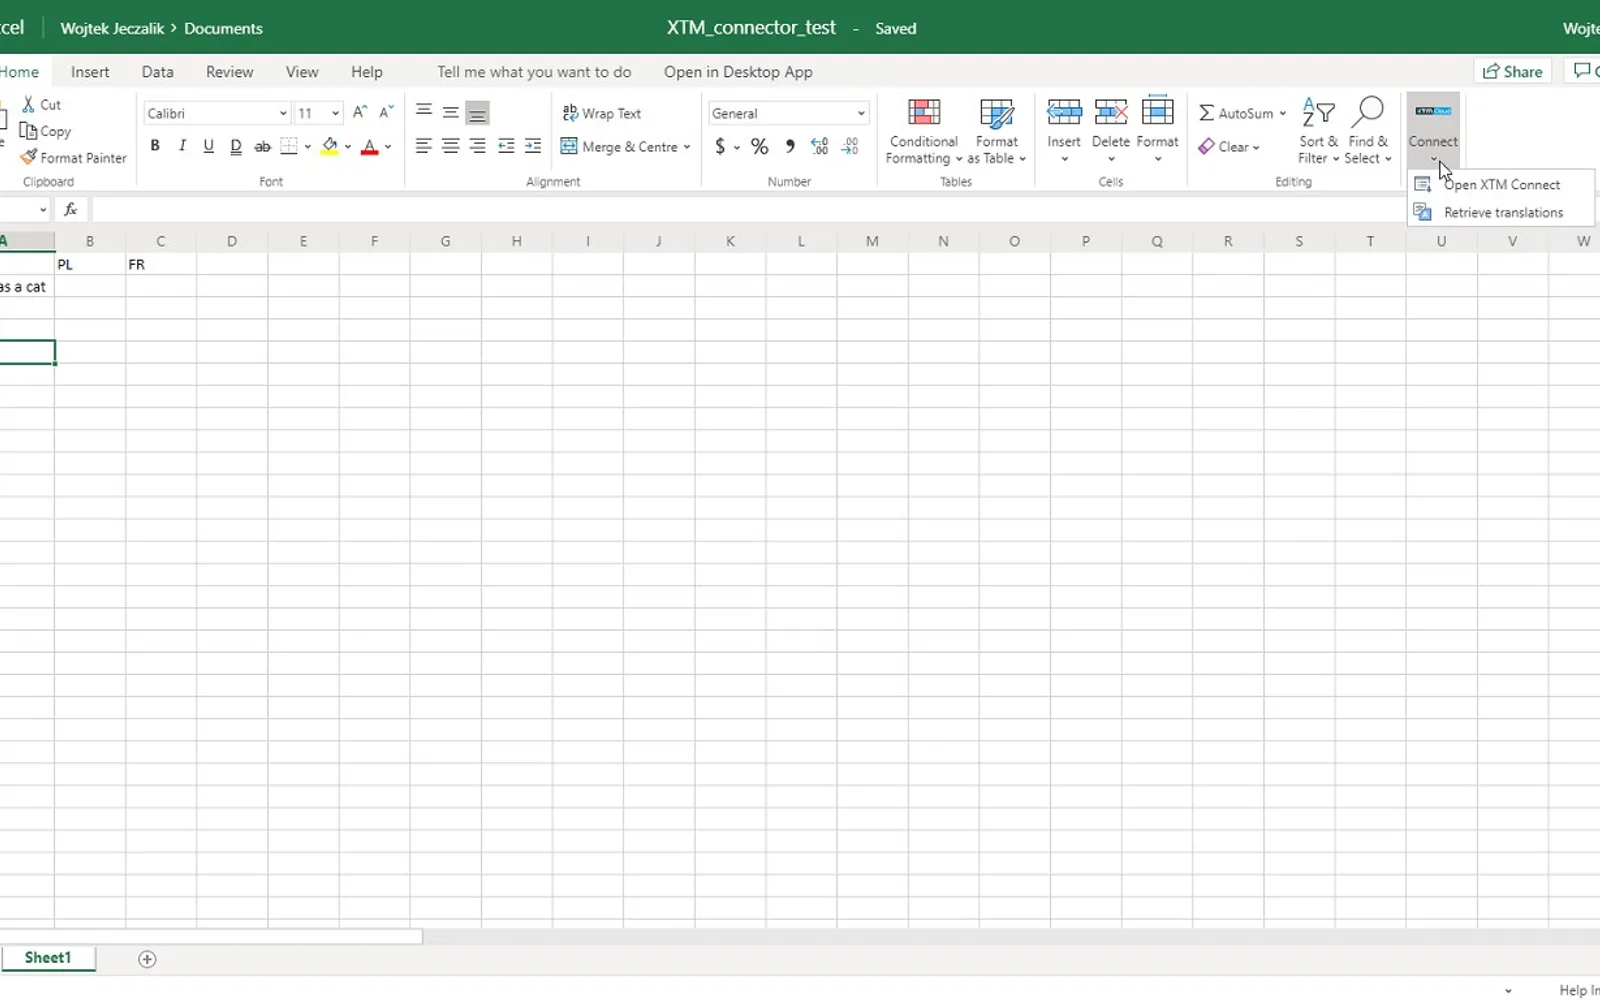Expand the AutoSum dropdown arrow
The image size is (1600, 1000).
[x=1283, y=113]
